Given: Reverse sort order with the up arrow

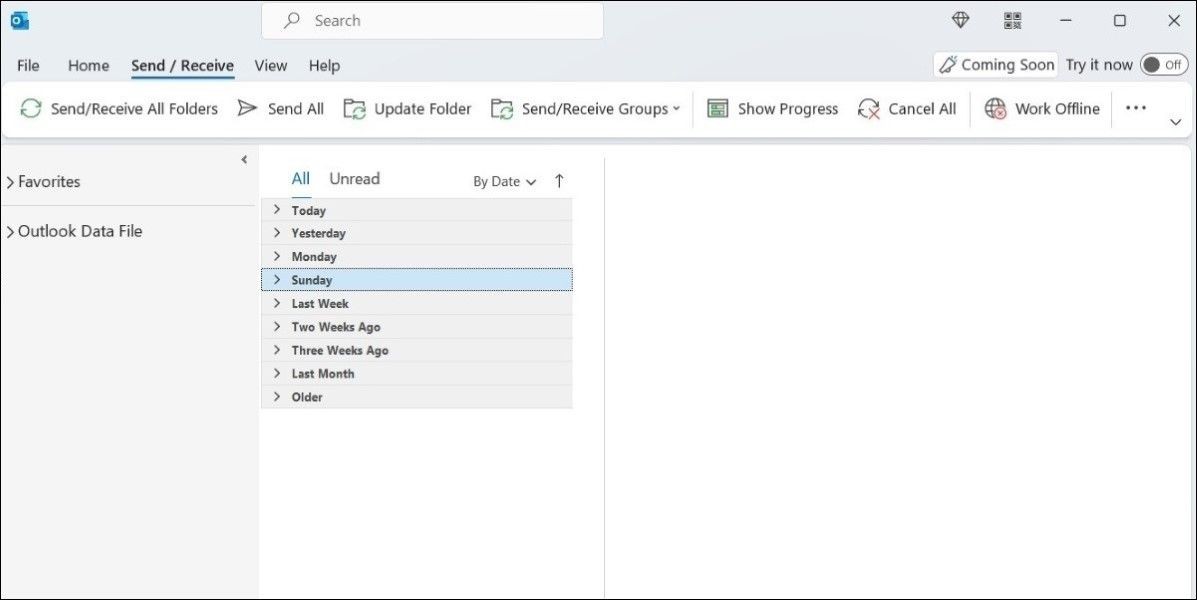Looking at the screenshot, I should [559, 181].
